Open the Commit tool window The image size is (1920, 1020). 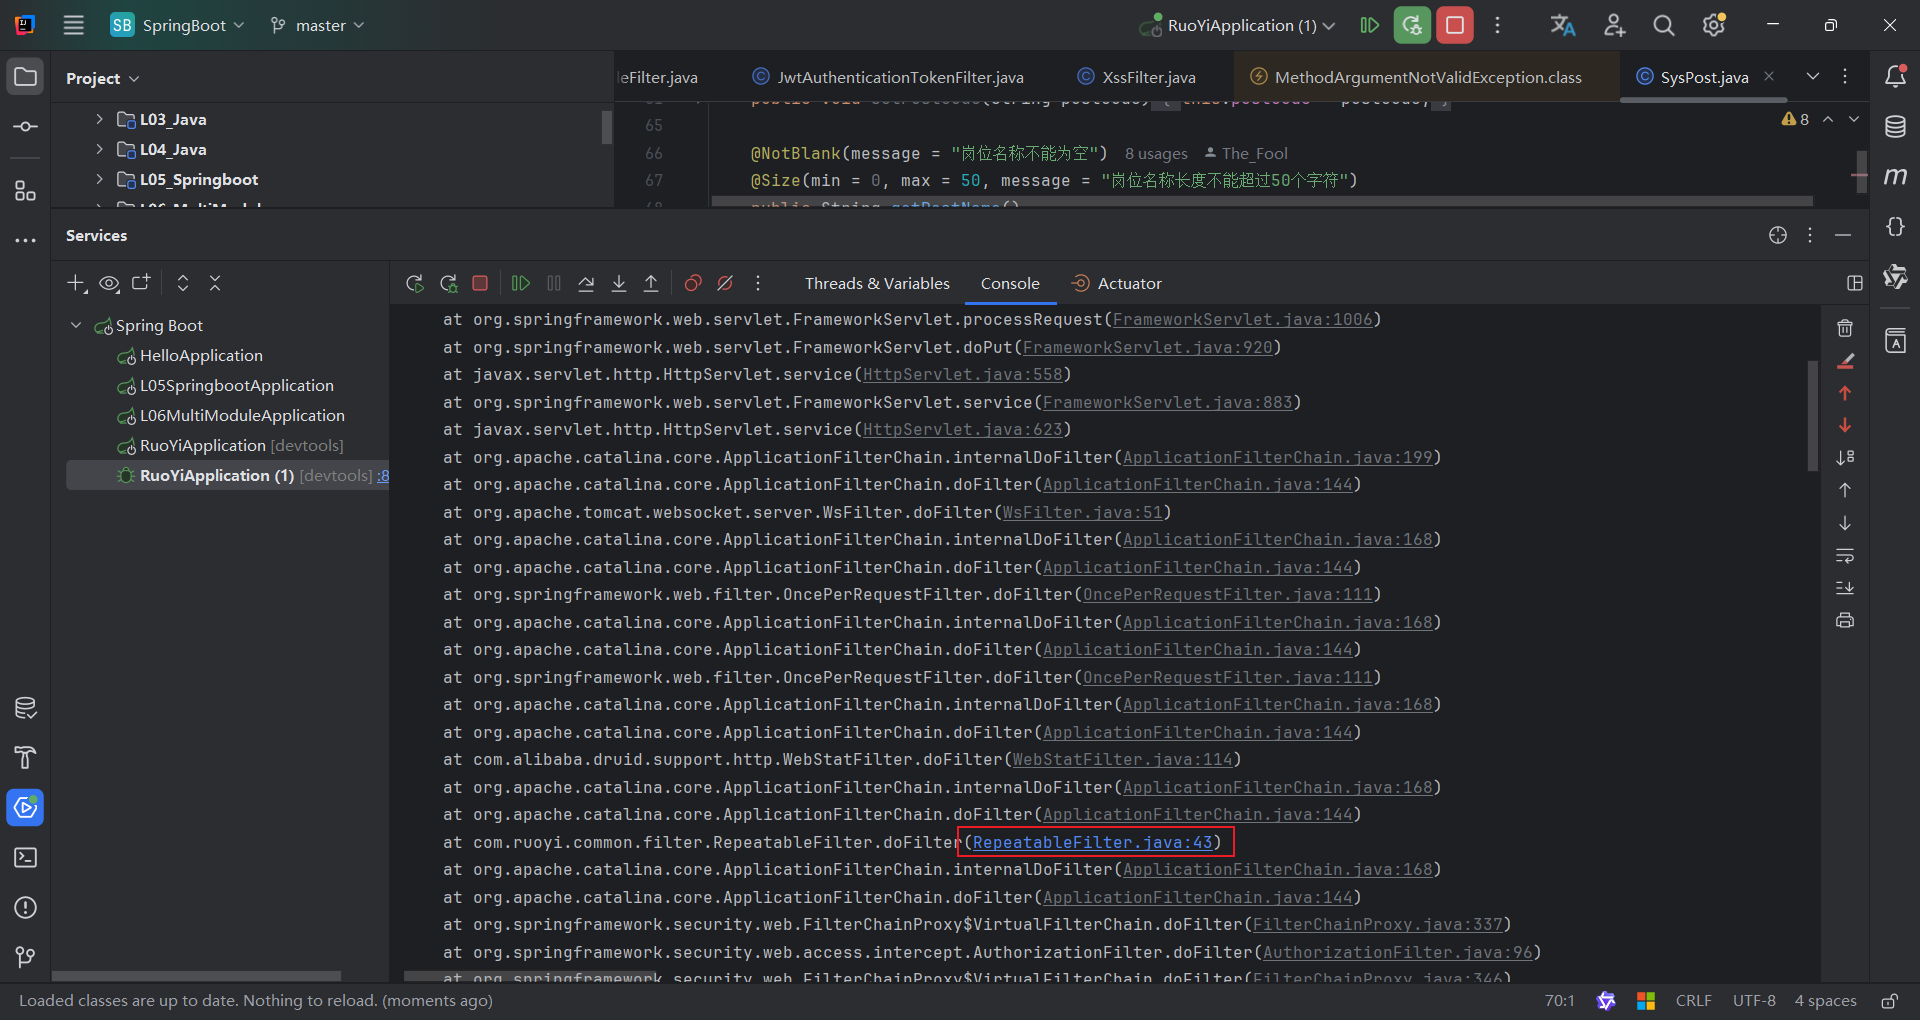(x=25, y=127)
